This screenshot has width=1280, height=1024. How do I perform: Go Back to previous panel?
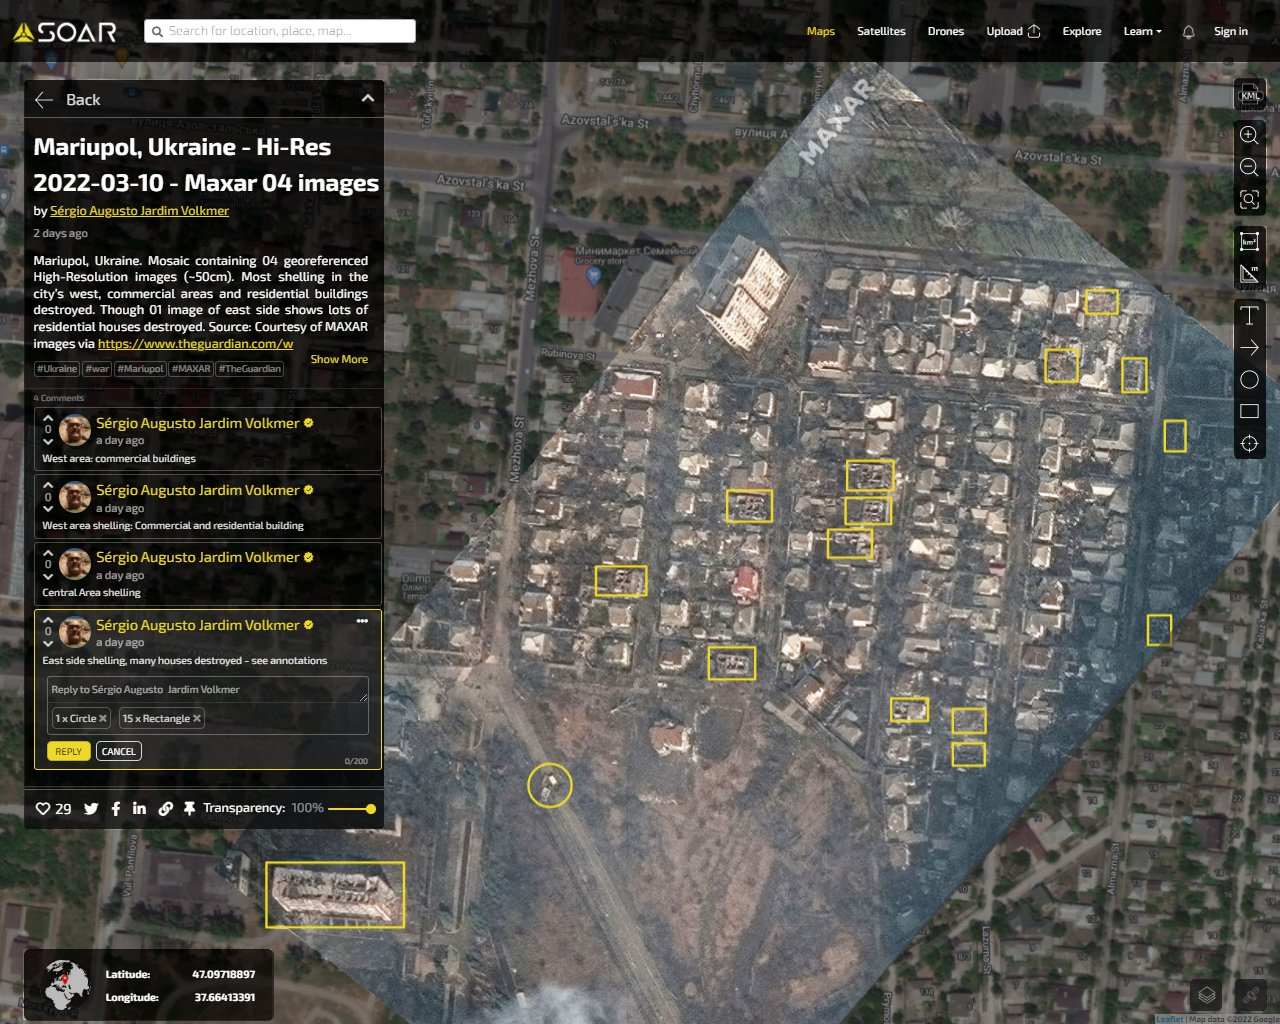68,100
